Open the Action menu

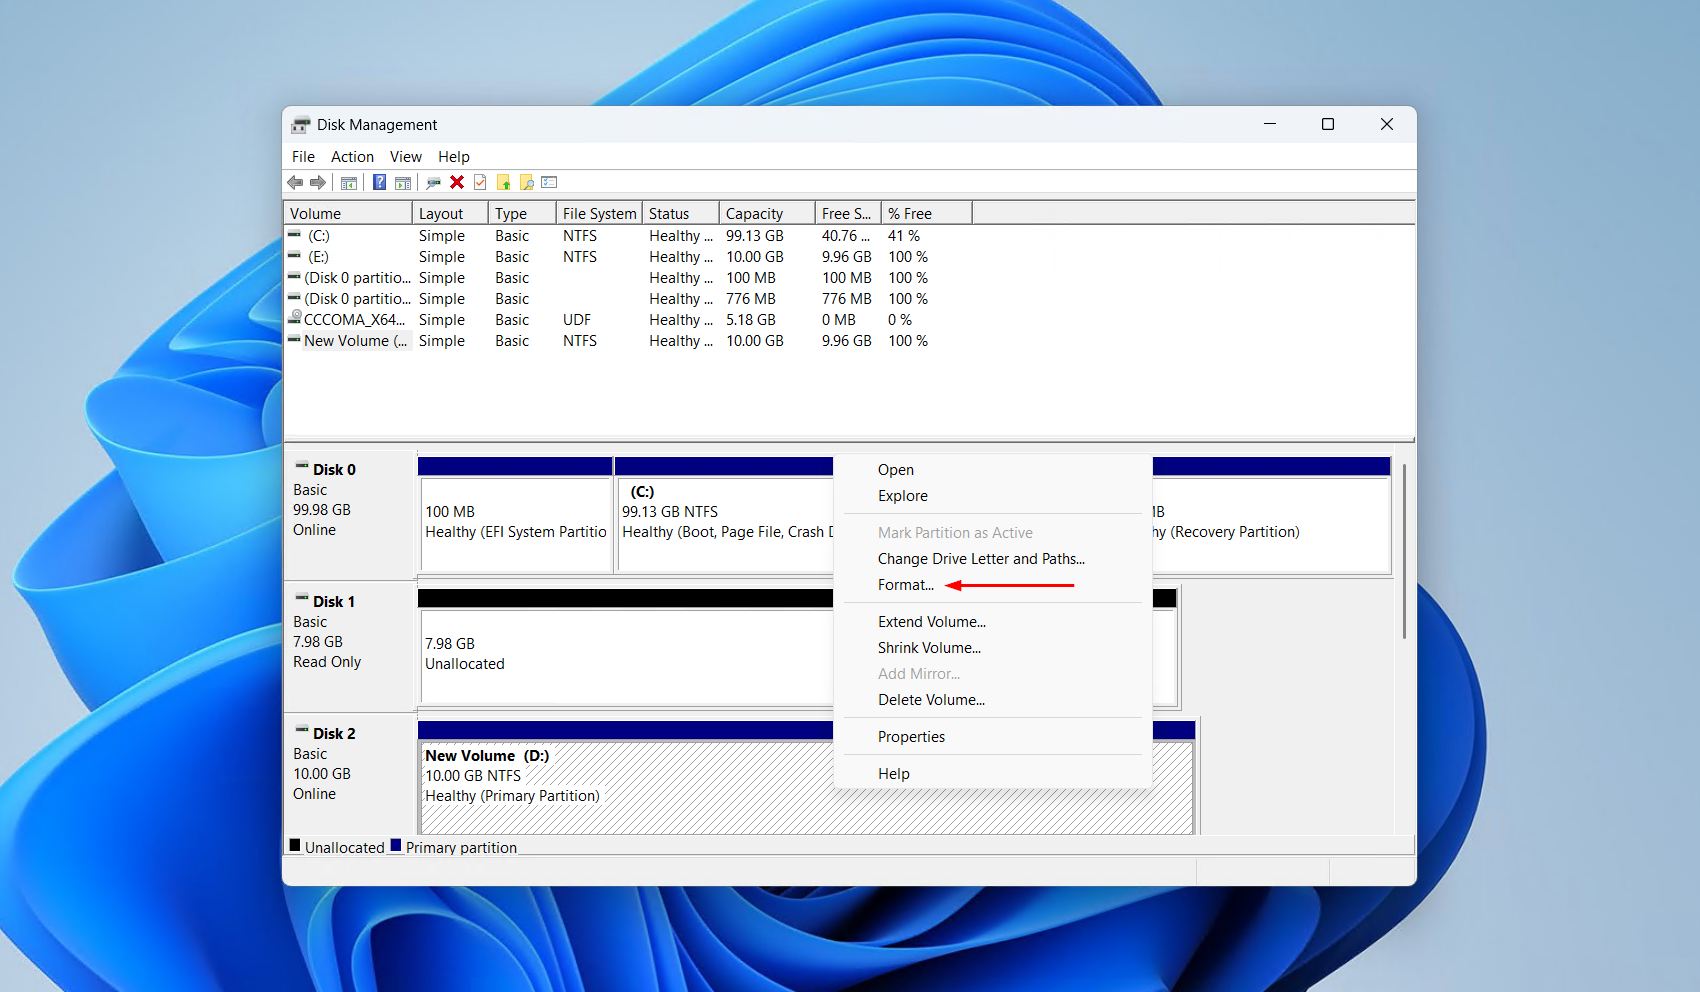click(x=352, y=157)
